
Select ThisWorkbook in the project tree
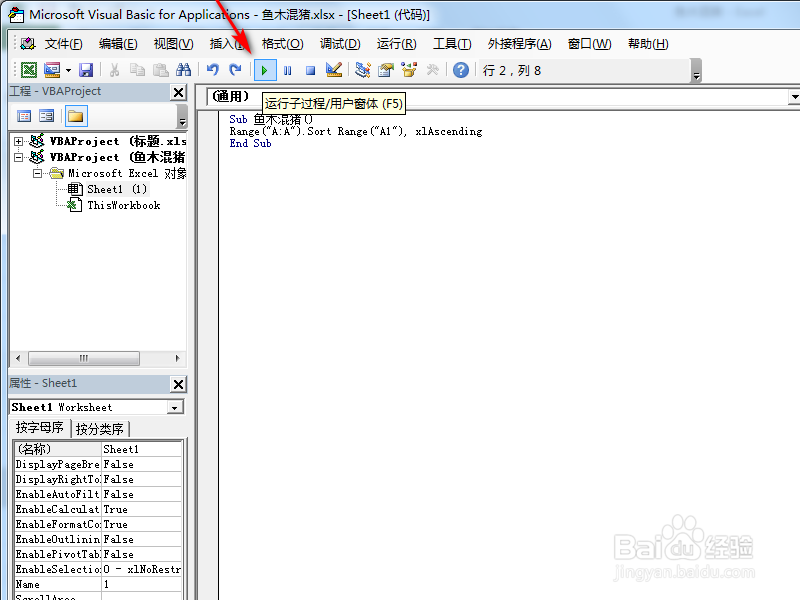[123, 205]
